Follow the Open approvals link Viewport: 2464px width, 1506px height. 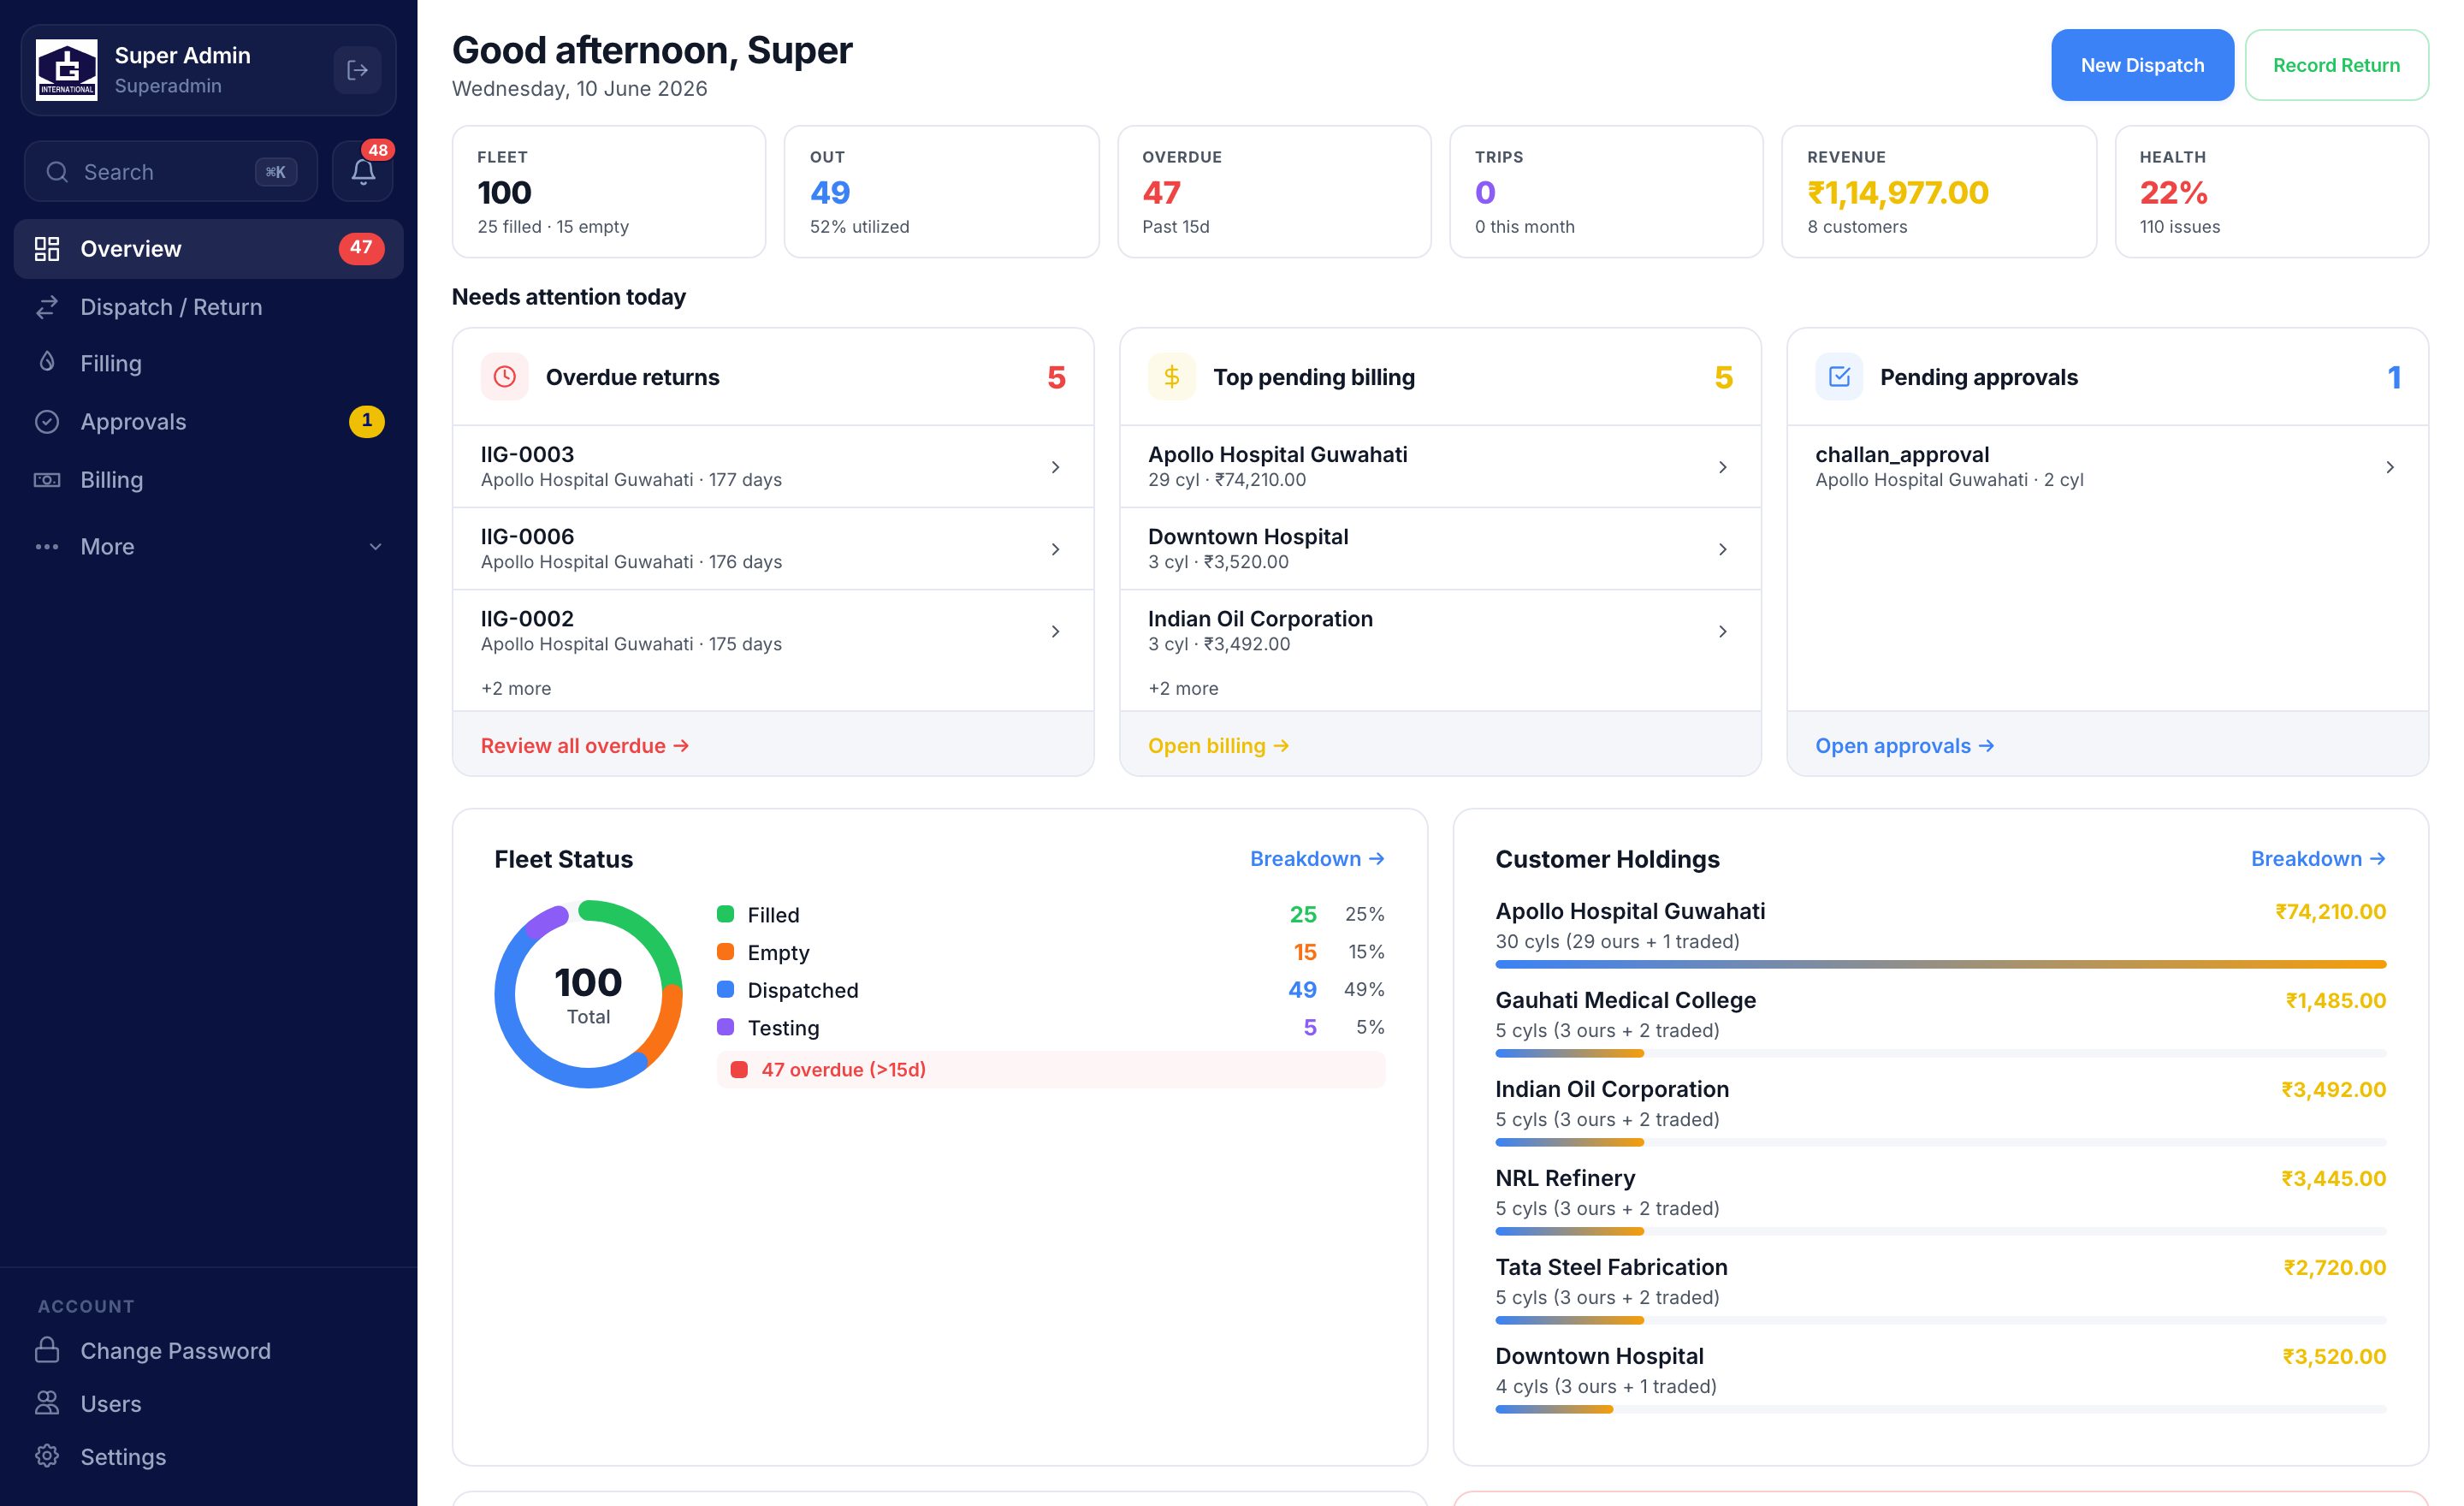(x=1904, y=746)
